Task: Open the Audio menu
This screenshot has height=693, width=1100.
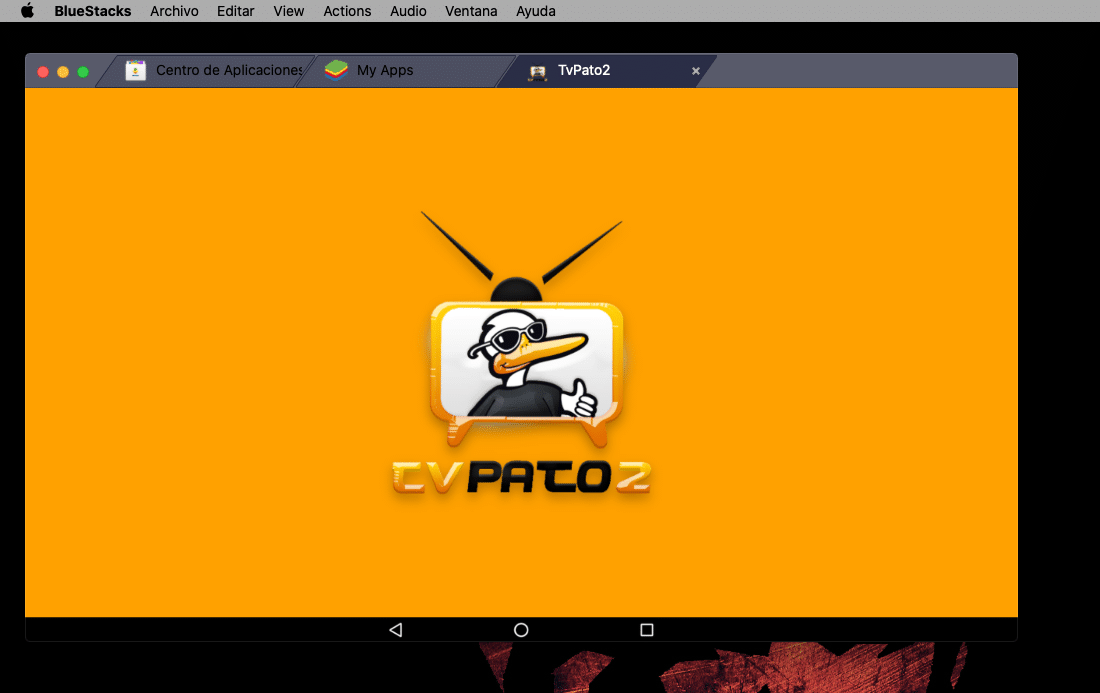Action: (x=408, y=11)
